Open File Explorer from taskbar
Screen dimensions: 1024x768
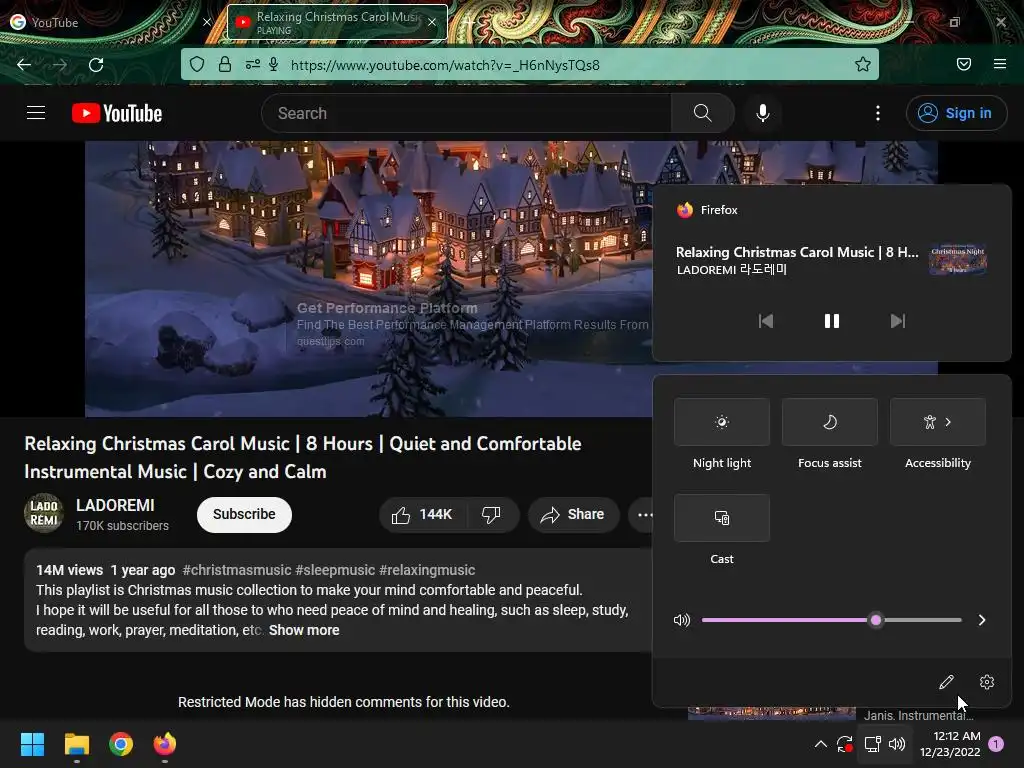(x=76, y=744)
